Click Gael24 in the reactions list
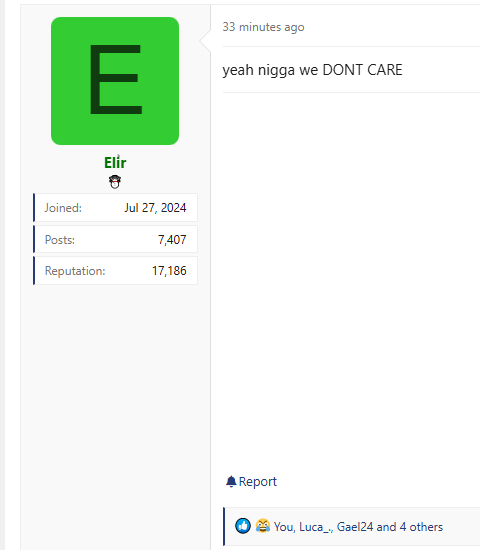Image resolution: width=480 pixels, height=550 pixels. click(355, 526)
